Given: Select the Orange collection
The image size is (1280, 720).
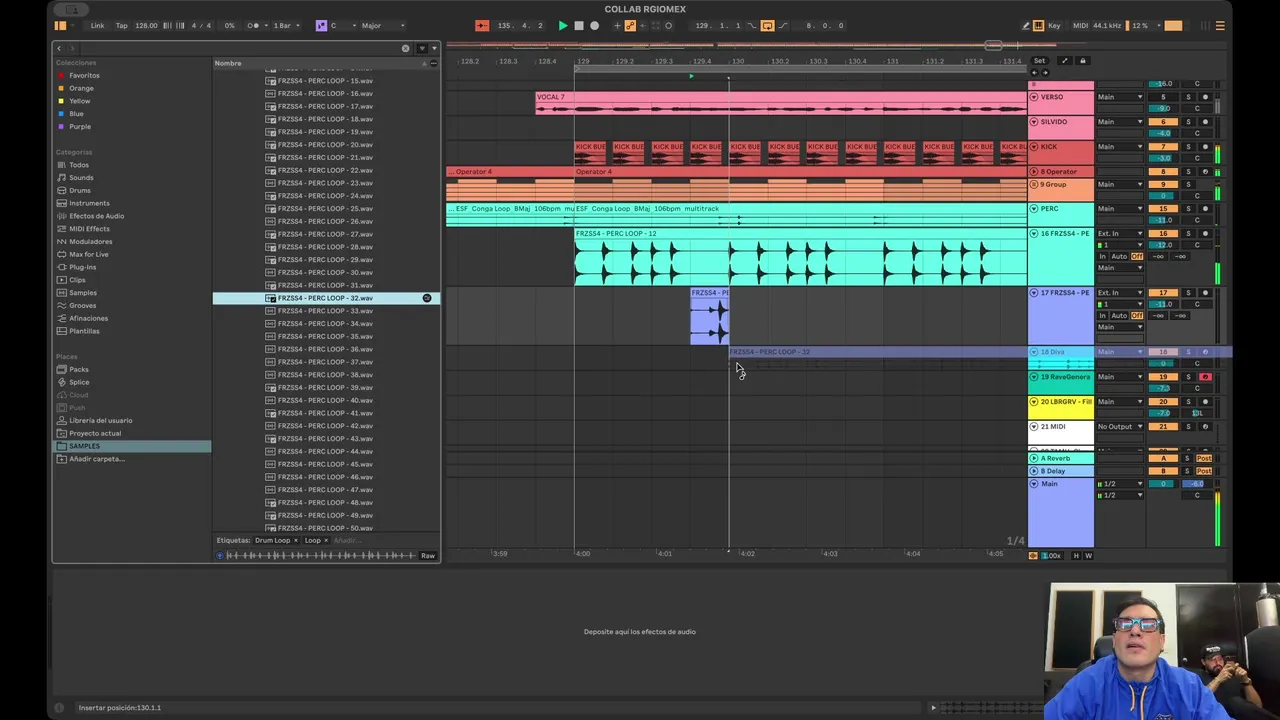Looking at the screenshot, I should point(81,88).
